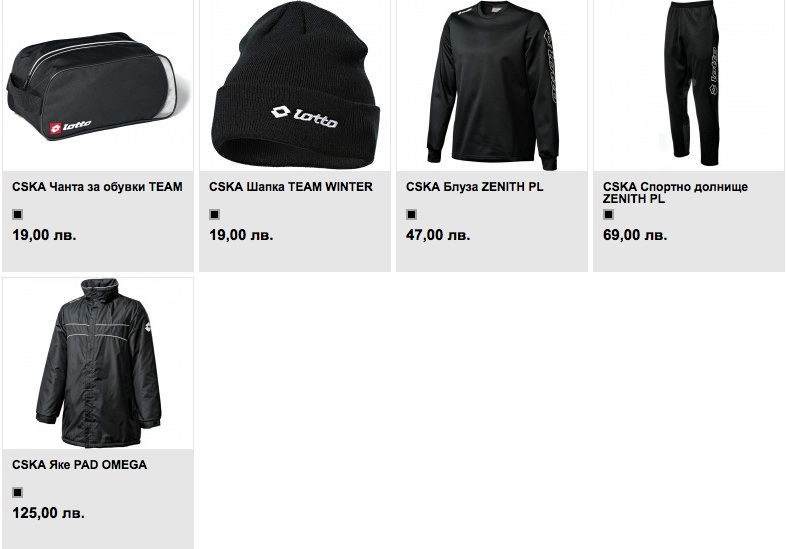Open CSKA Чанта за обувки TEAM link
The image size is (786, 549).
tap(97, 187)
